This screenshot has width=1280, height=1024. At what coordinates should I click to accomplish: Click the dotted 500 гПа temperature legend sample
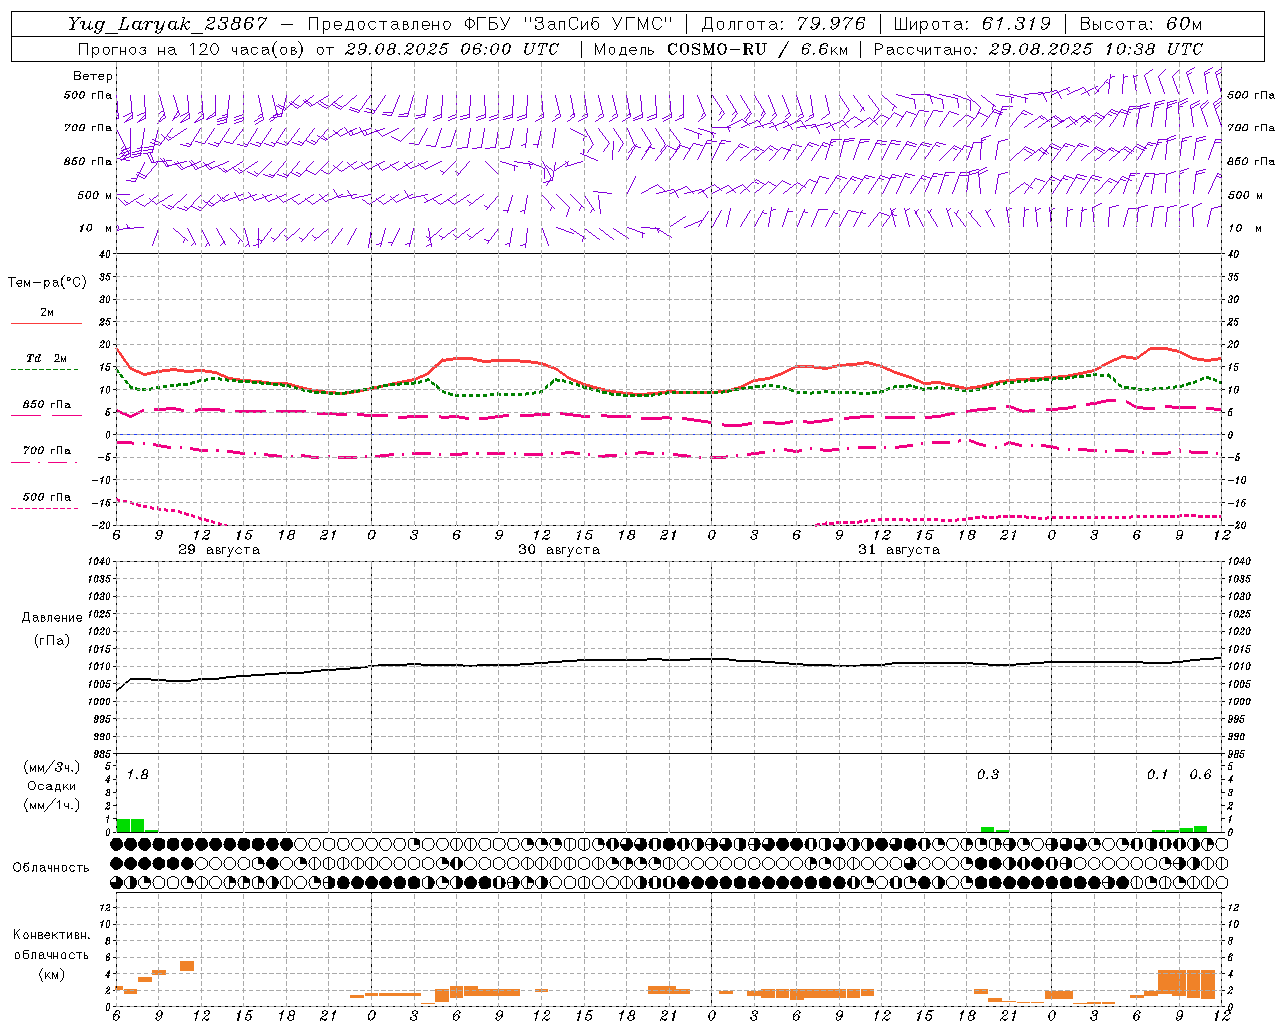[44, 508]
